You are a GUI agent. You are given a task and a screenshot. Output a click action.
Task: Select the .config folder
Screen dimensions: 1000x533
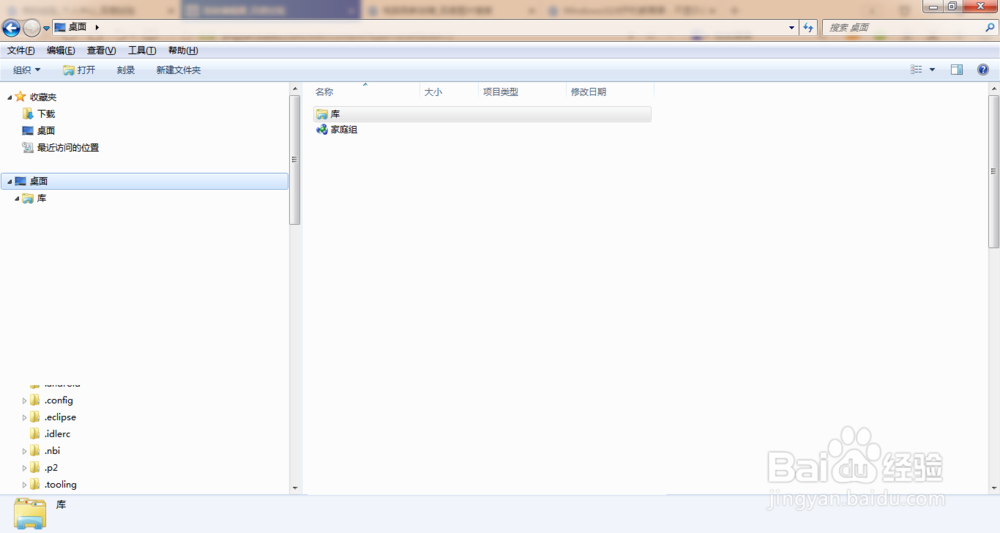(x=59, y=400)
